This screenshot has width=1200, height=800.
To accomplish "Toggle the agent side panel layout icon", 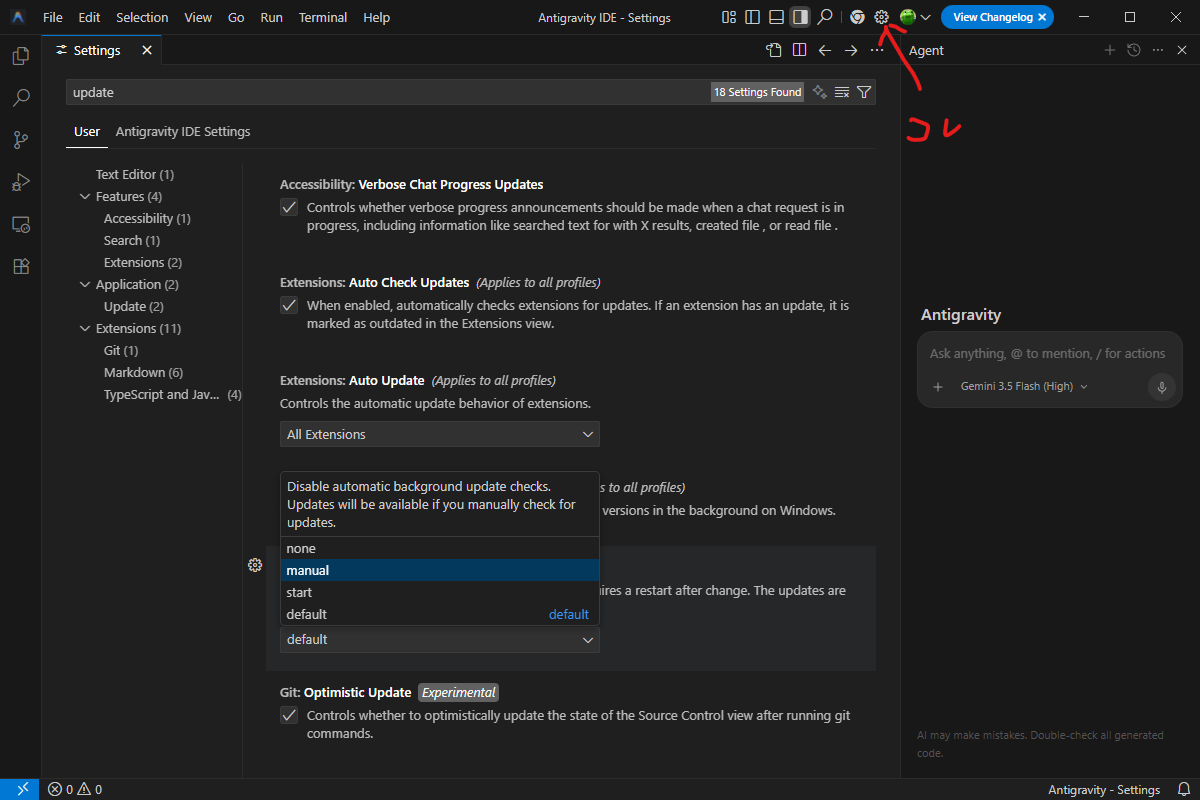I will [799, 17].
